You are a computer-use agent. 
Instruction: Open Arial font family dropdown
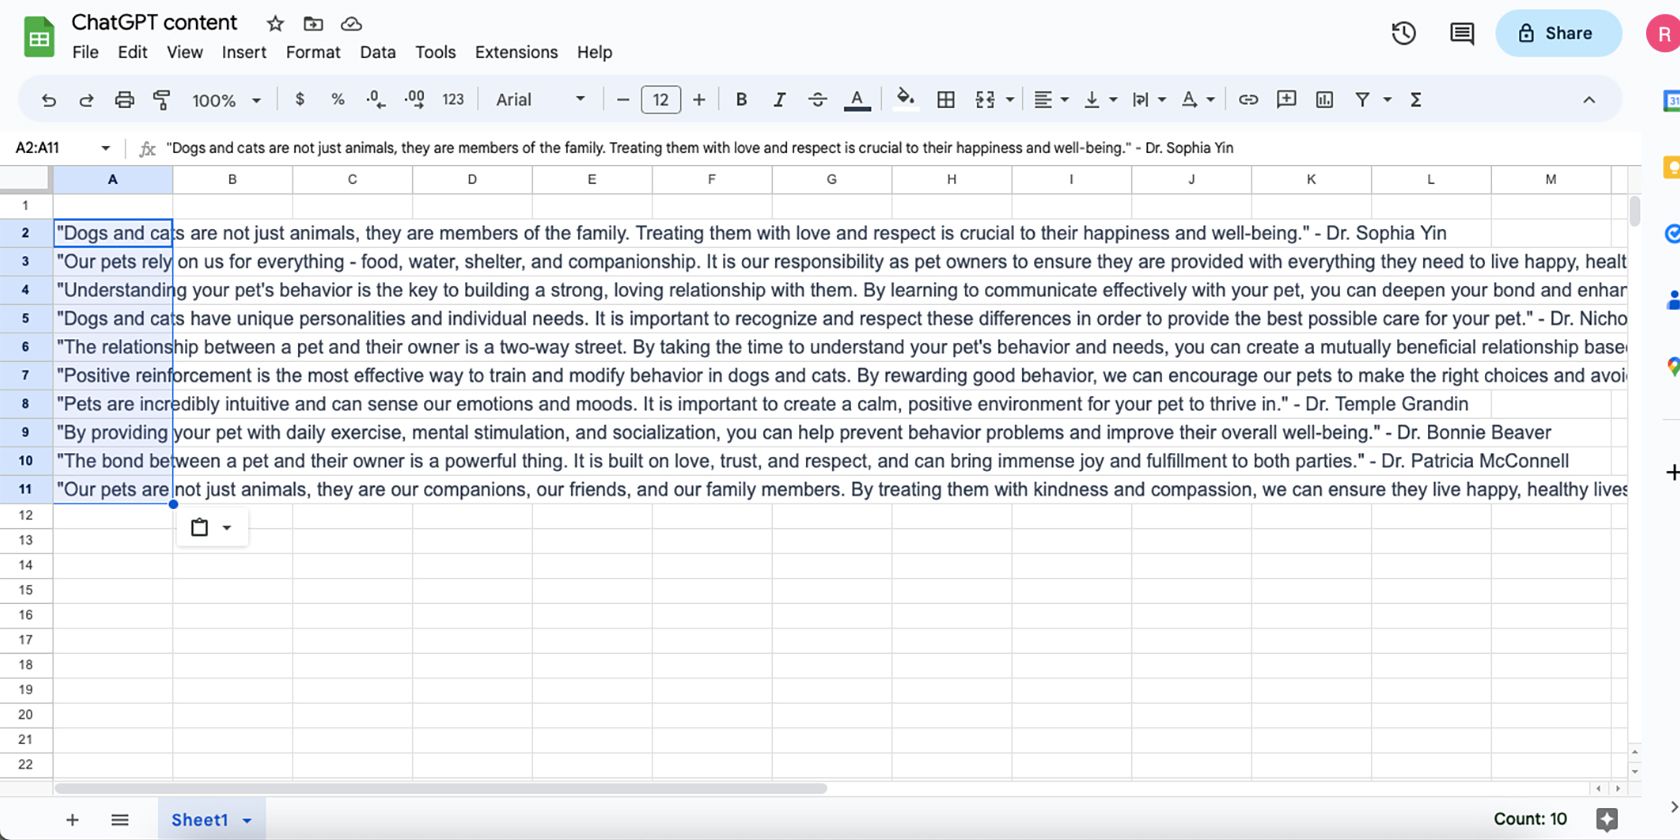point(540,99)
